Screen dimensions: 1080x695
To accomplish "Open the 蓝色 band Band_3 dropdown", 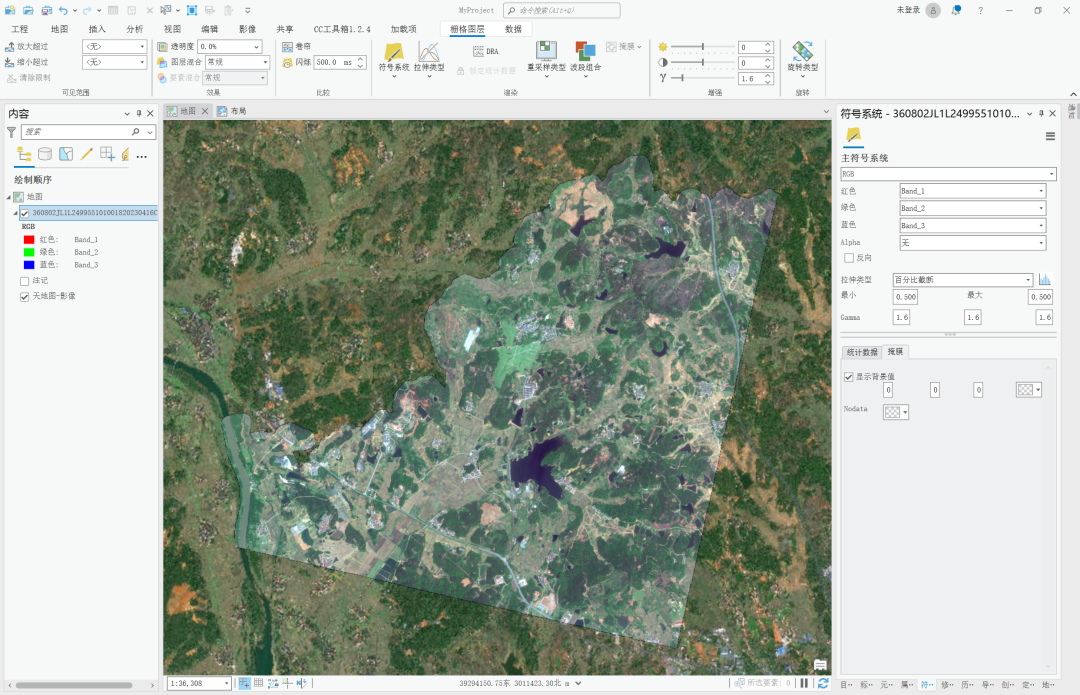I will point(973,225).
